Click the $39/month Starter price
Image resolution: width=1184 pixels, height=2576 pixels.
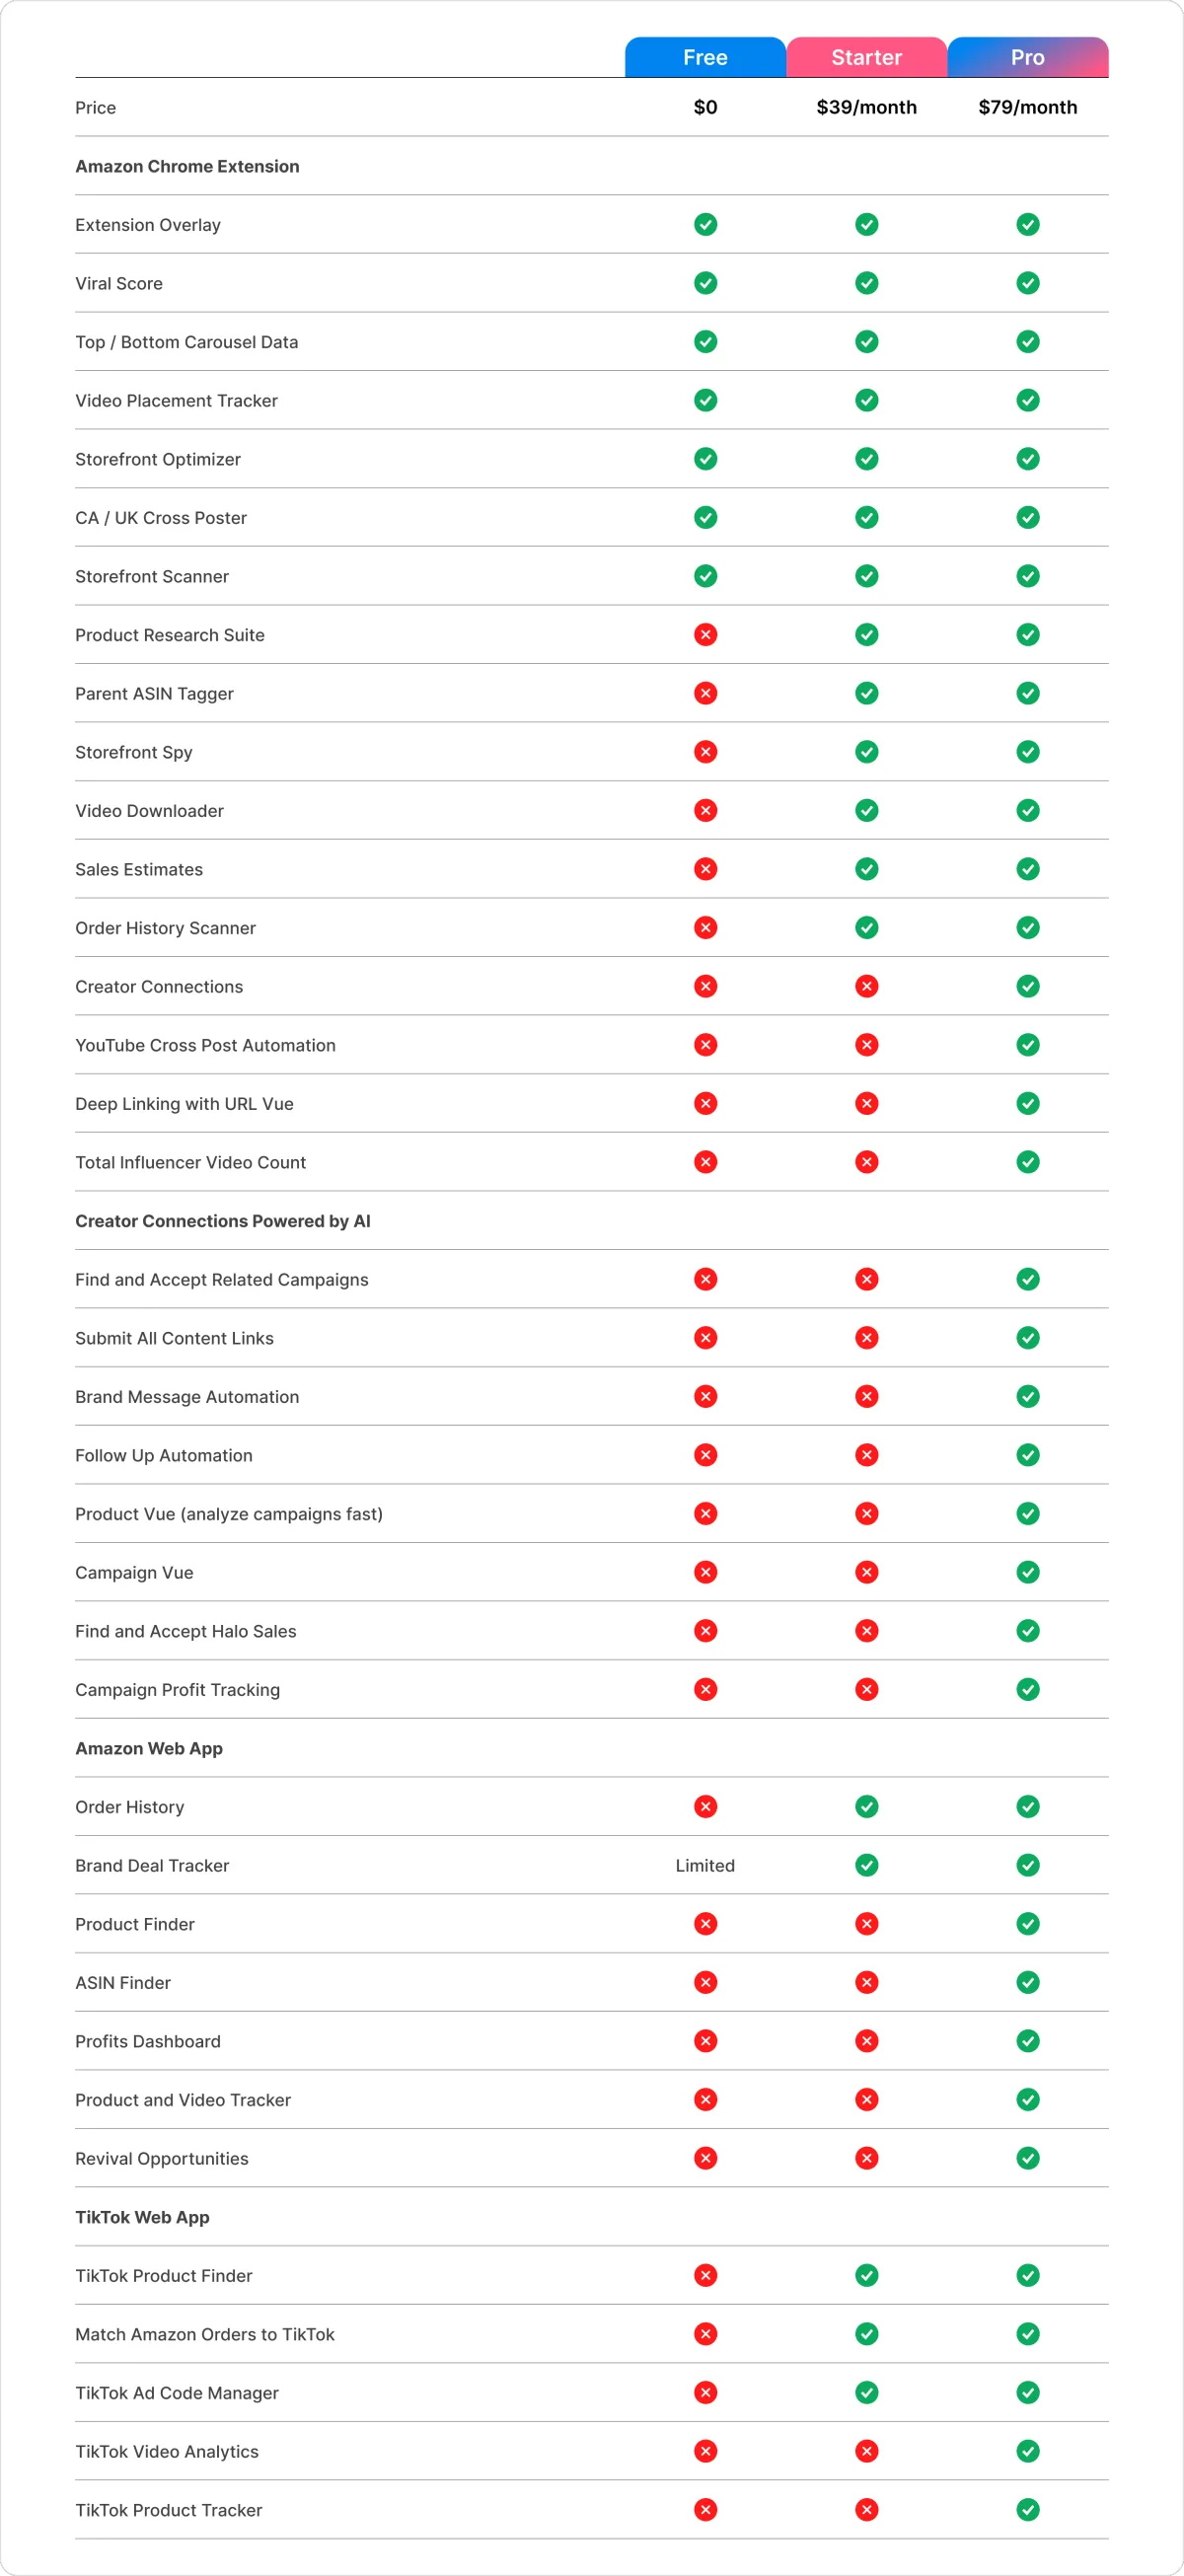point(866,107)
